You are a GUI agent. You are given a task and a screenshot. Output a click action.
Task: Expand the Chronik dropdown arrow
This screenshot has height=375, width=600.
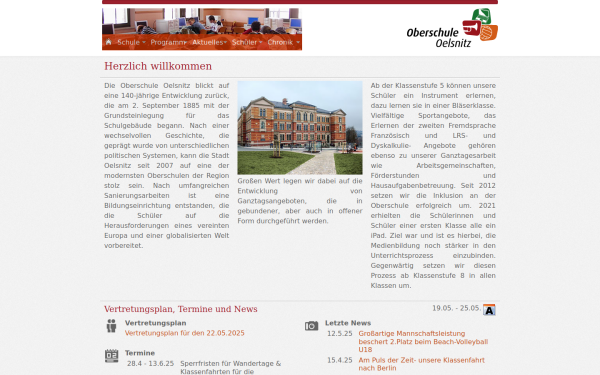coord(298,42)
